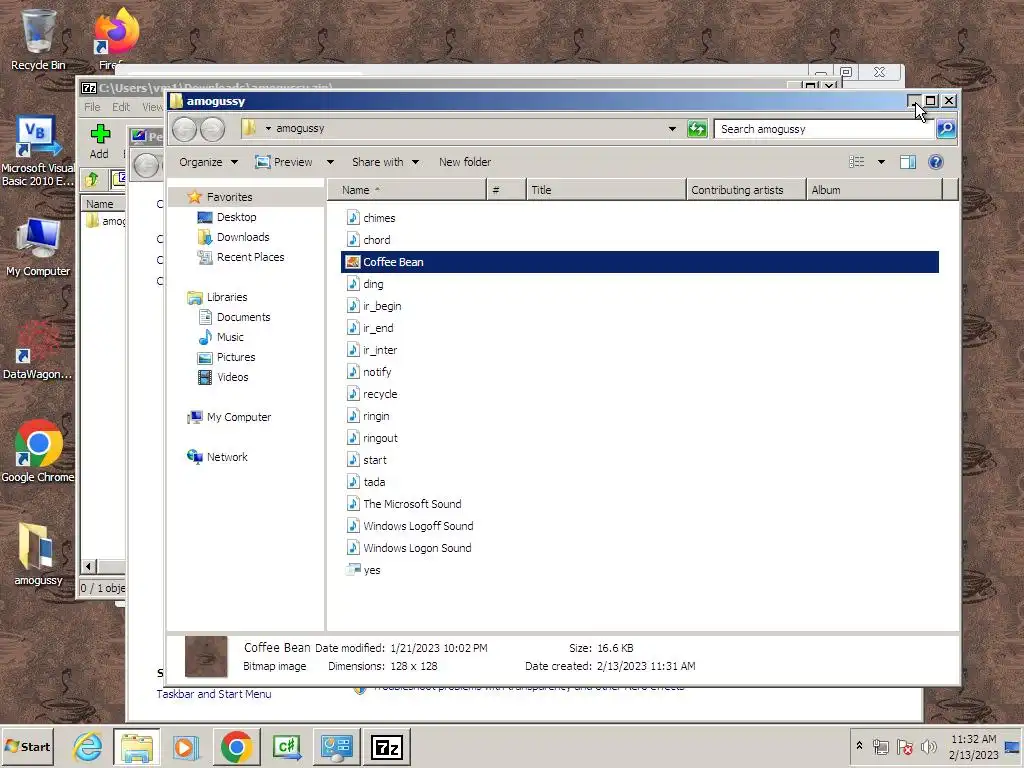The width and height of the screenshot is (1024, 768).
Task: Expand the Preview dropdown arrow
Action: pyautogui.click(x=330, y=162)
